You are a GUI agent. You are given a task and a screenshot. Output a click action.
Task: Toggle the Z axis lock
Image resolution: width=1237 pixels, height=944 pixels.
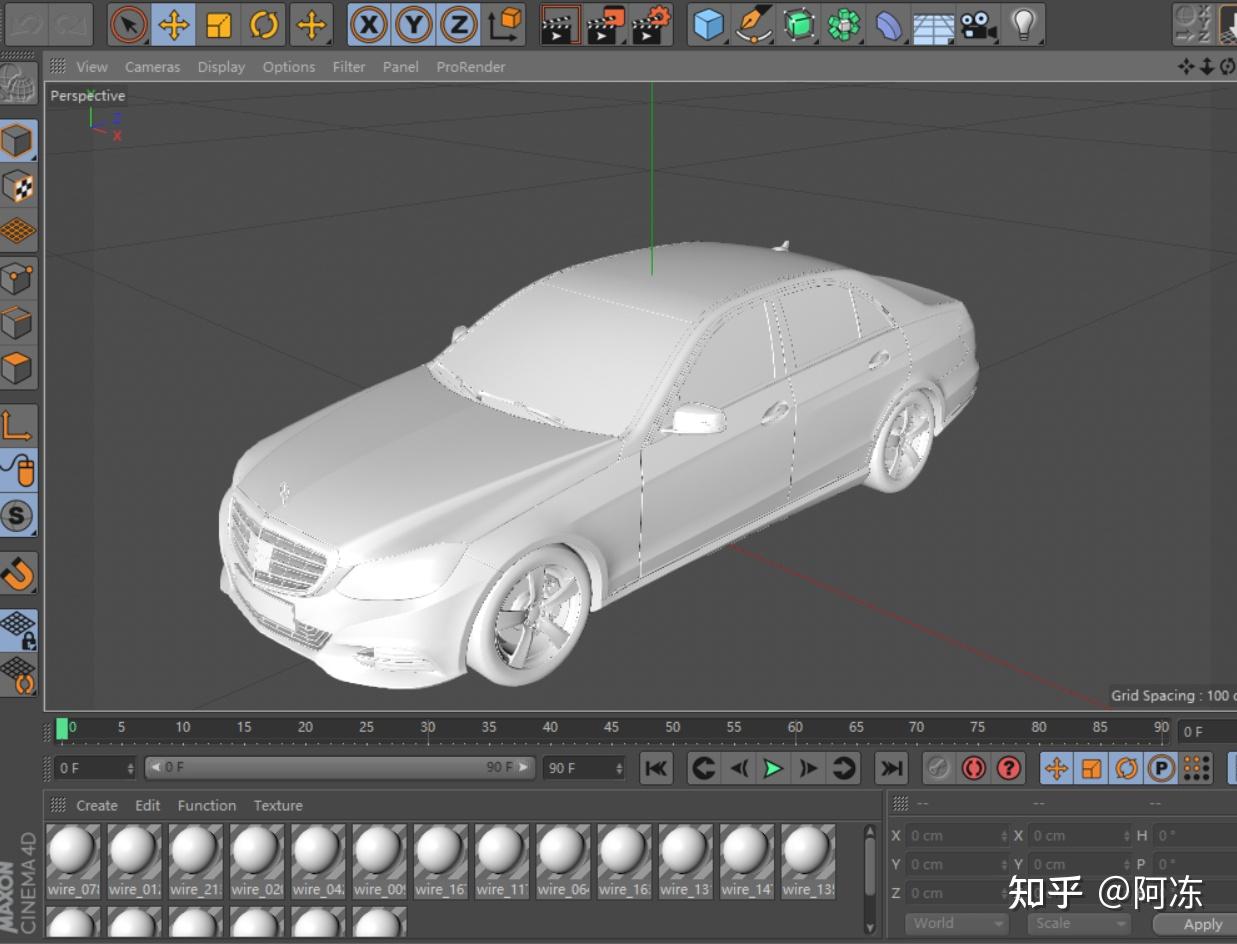[458, 24]
